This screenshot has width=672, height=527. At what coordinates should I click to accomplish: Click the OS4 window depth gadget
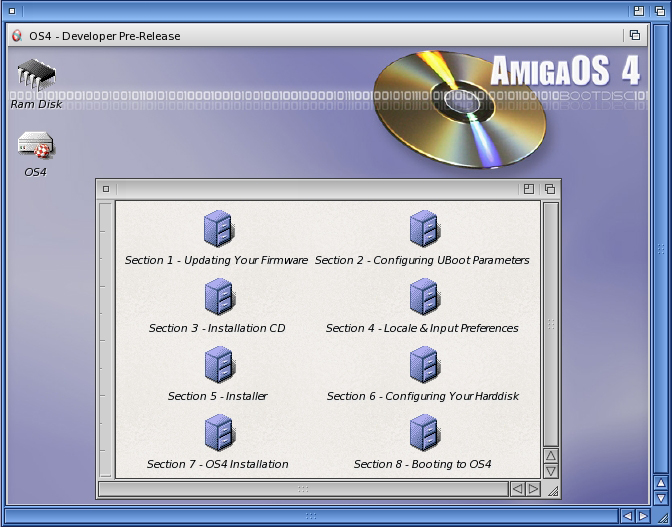[x=634, y=35]
